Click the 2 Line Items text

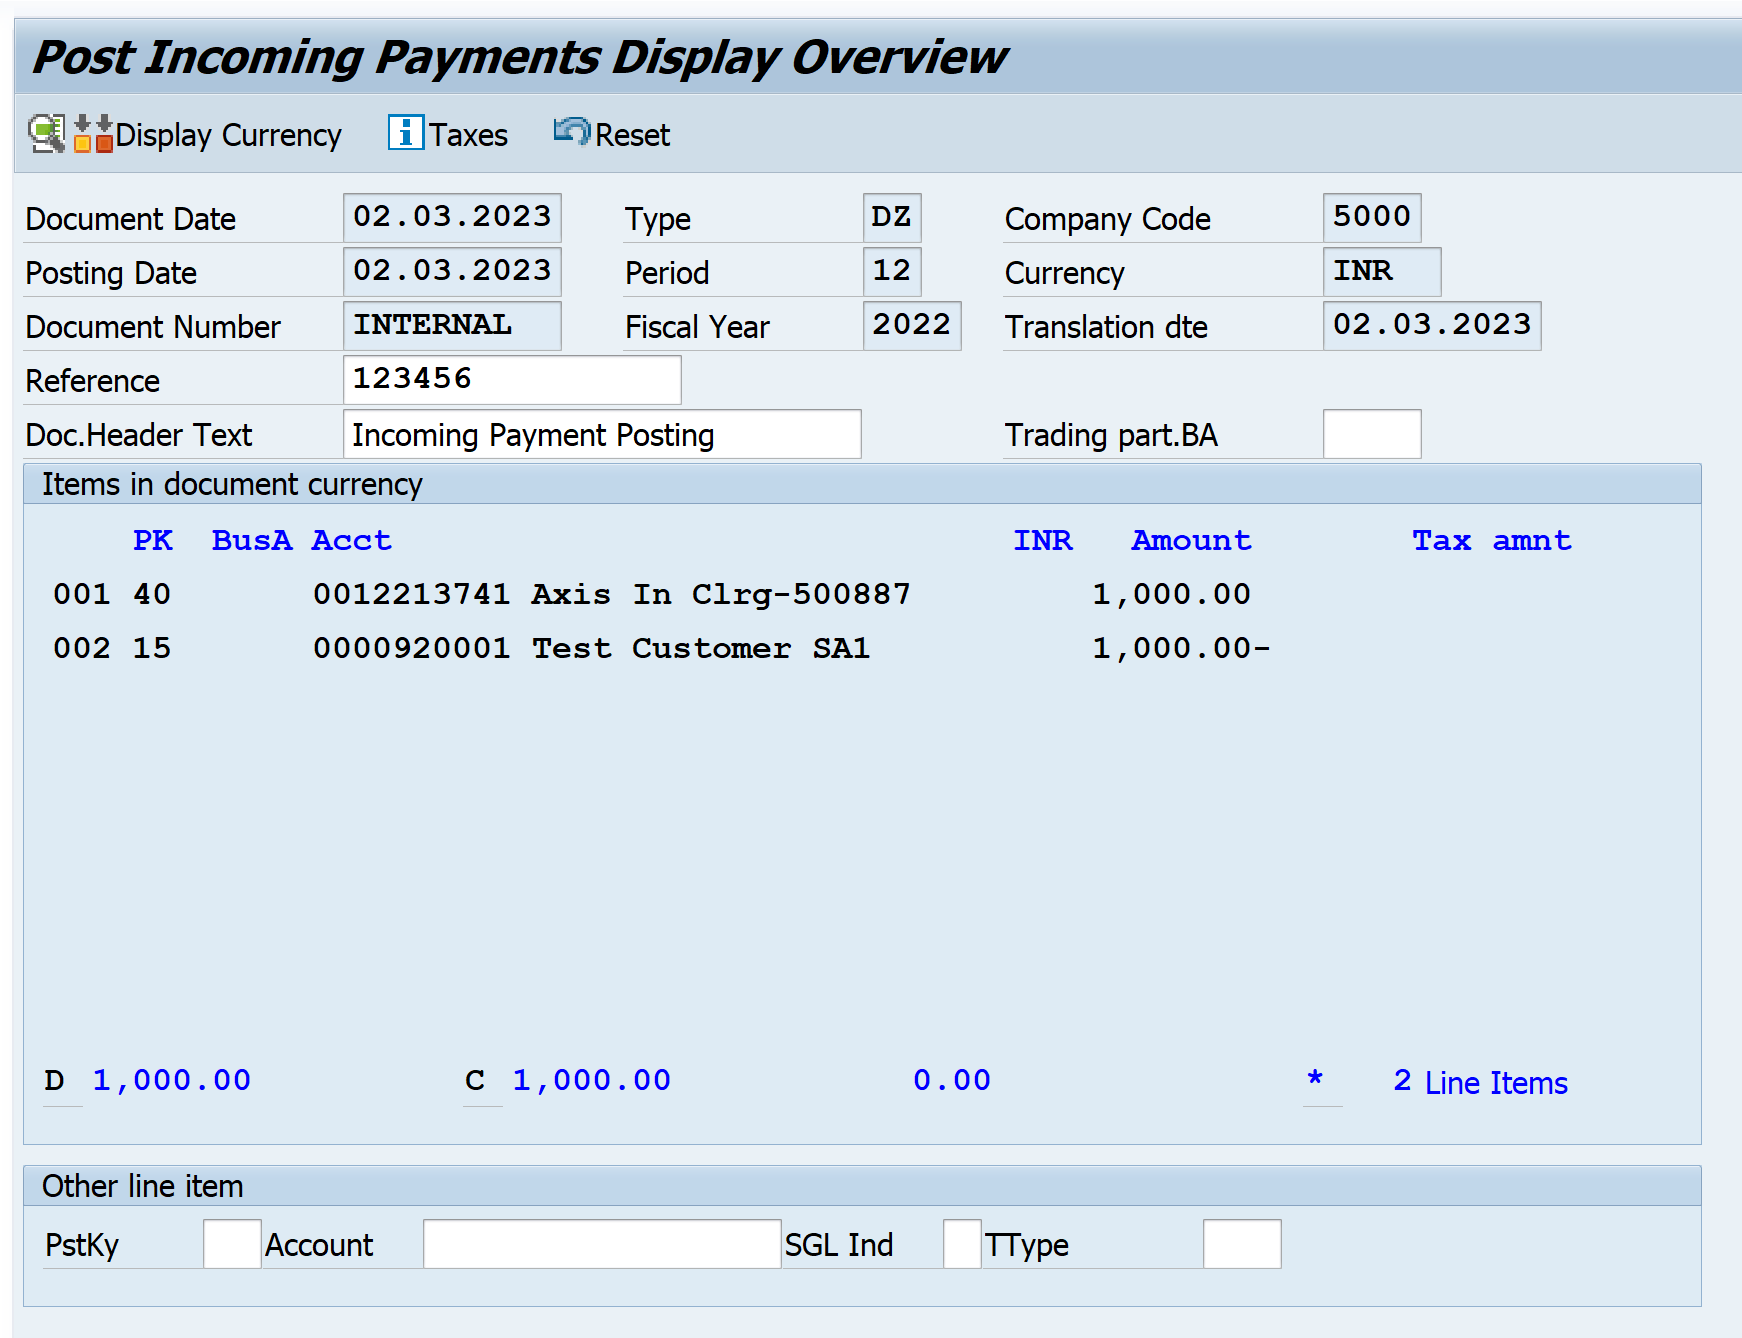pos(1481,1082)
